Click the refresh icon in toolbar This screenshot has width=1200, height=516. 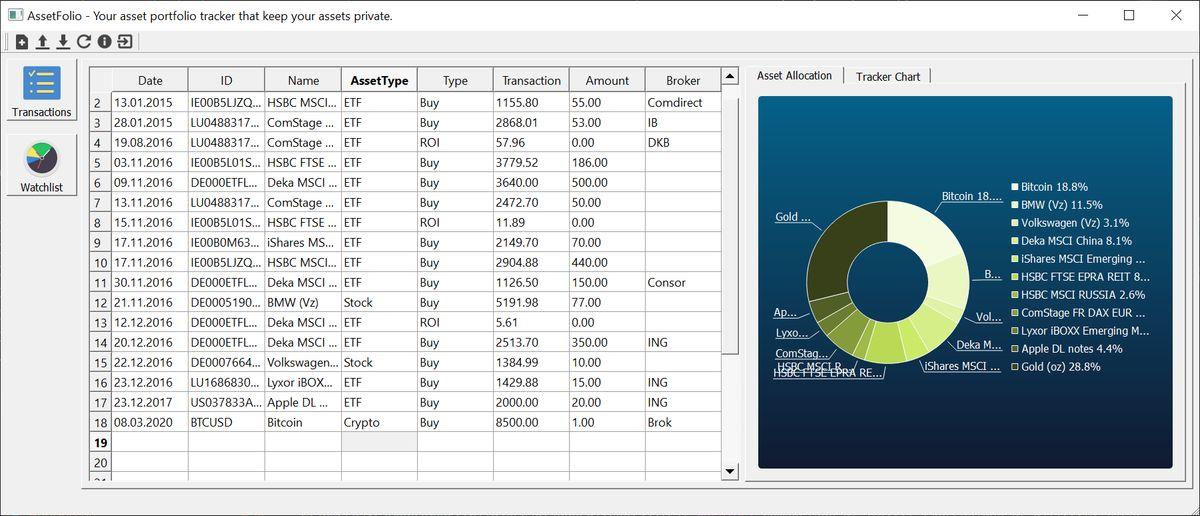click(x=84, y=42)
